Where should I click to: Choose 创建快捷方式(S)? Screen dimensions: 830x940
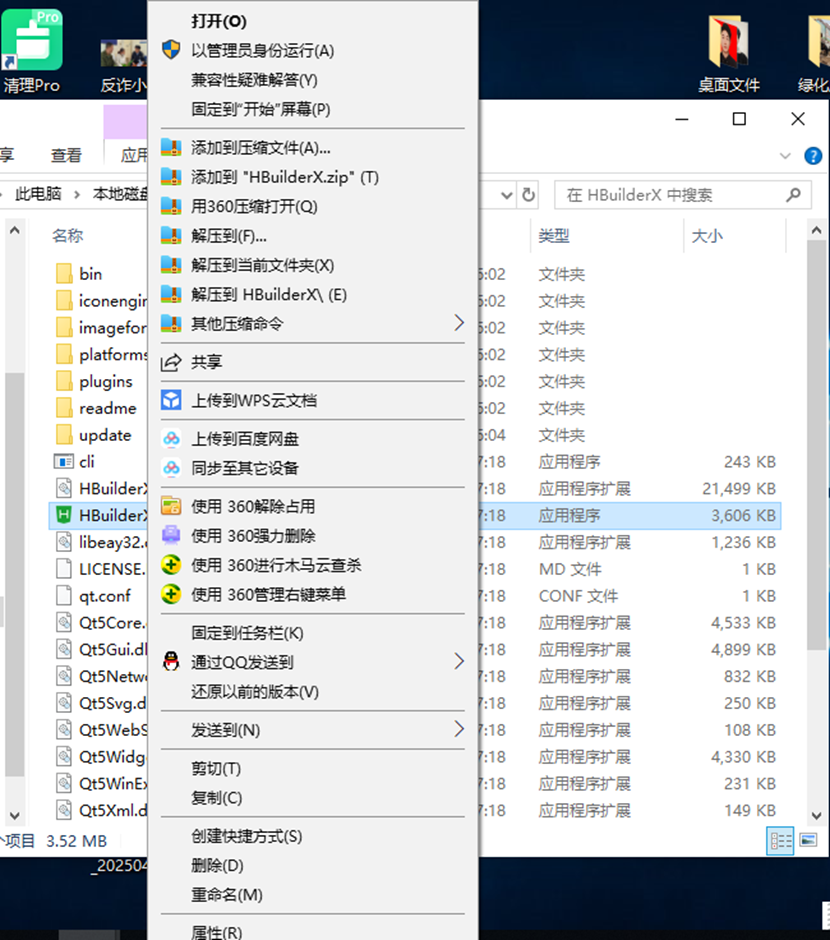coord(246,836)
